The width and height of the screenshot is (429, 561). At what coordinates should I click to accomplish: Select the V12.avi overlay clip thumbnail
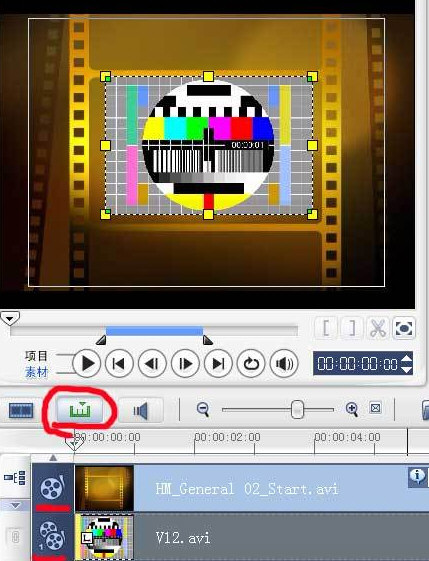point(104,537)
